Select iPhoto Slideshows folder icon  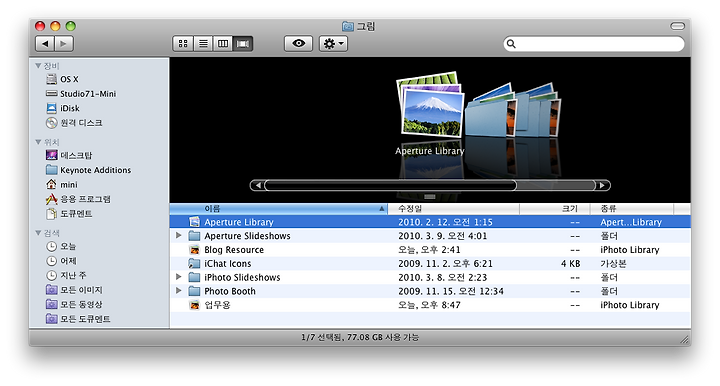click(195, 277)
